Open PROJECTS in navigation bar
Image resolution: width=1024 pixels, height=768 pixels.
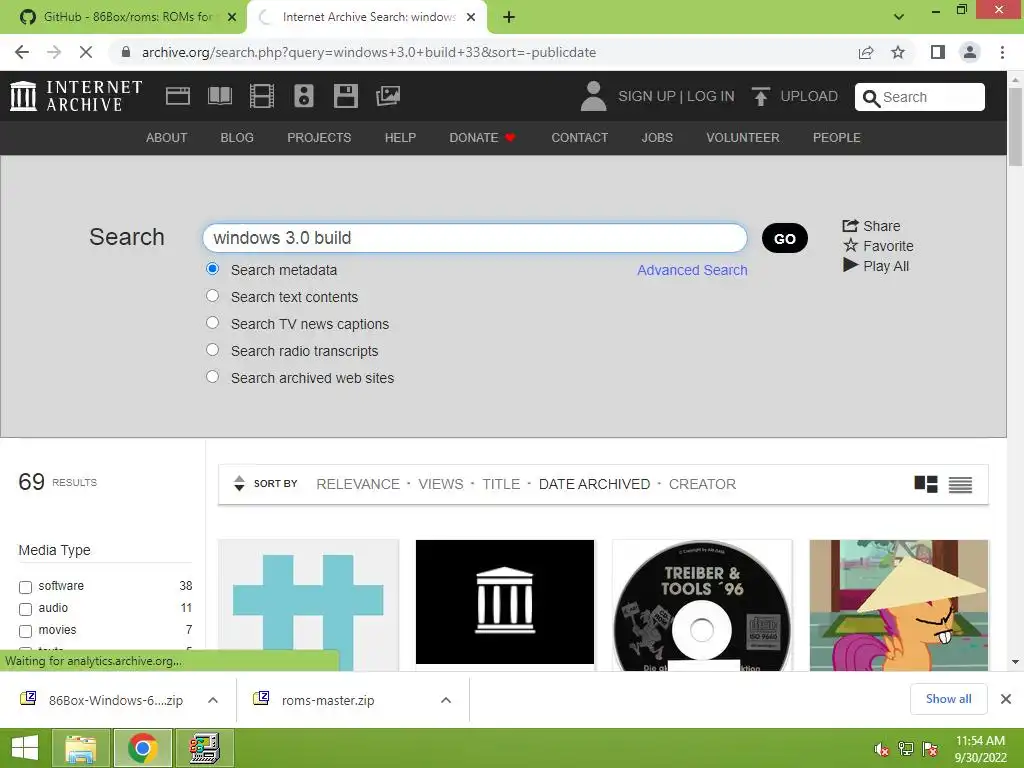(x=319, y=138)
